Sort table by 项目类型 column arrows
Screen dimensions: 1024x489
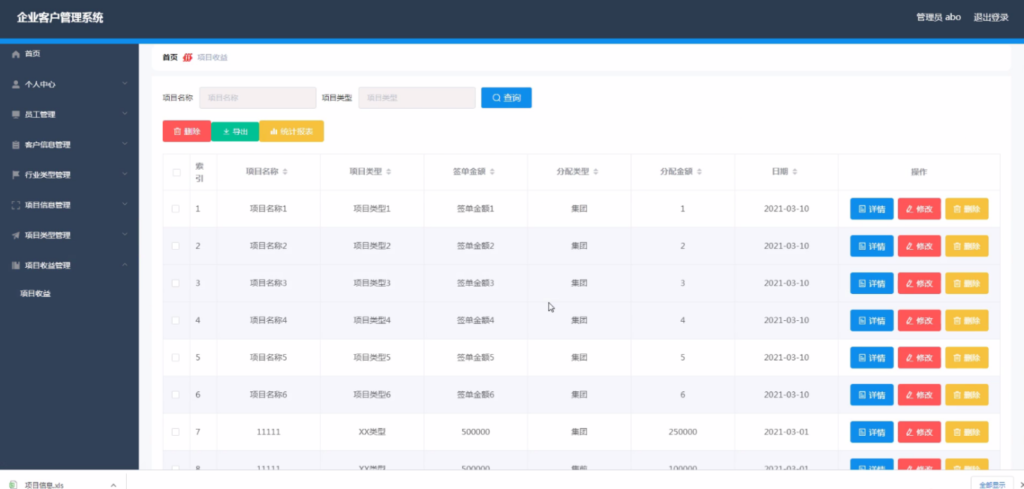coord(389,172)
